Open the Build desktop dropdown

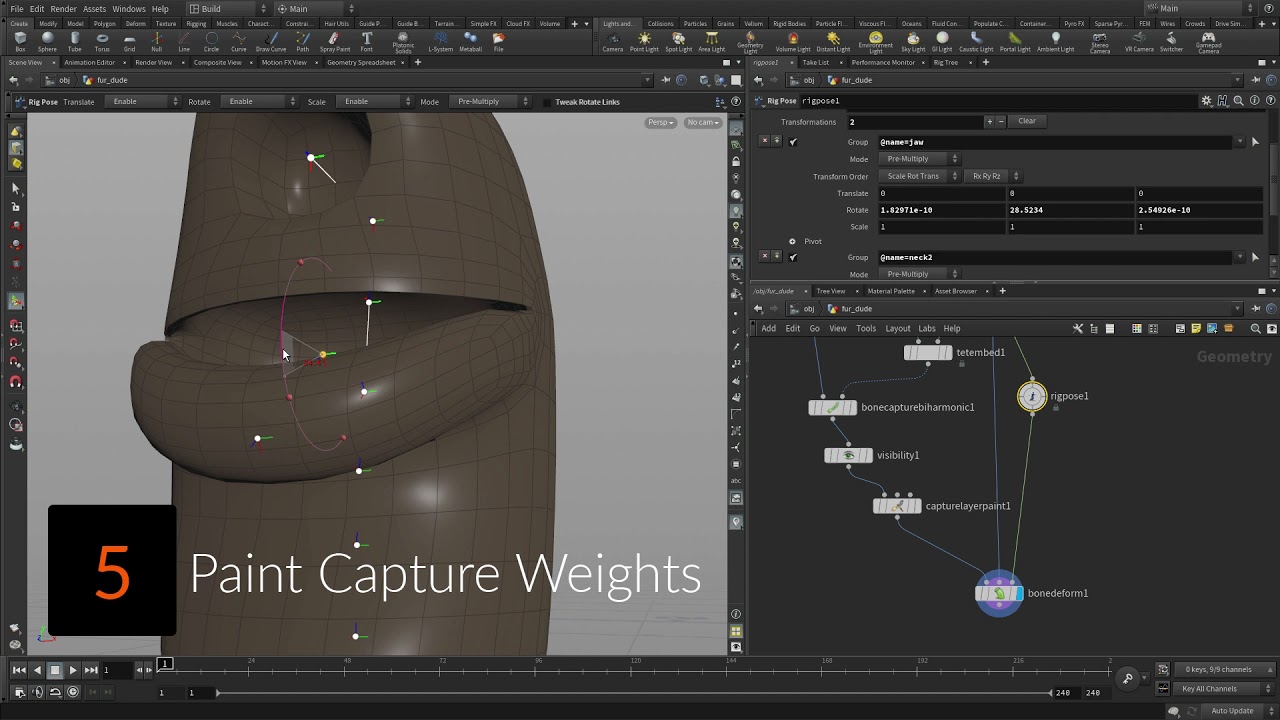[x=229, y=9]
